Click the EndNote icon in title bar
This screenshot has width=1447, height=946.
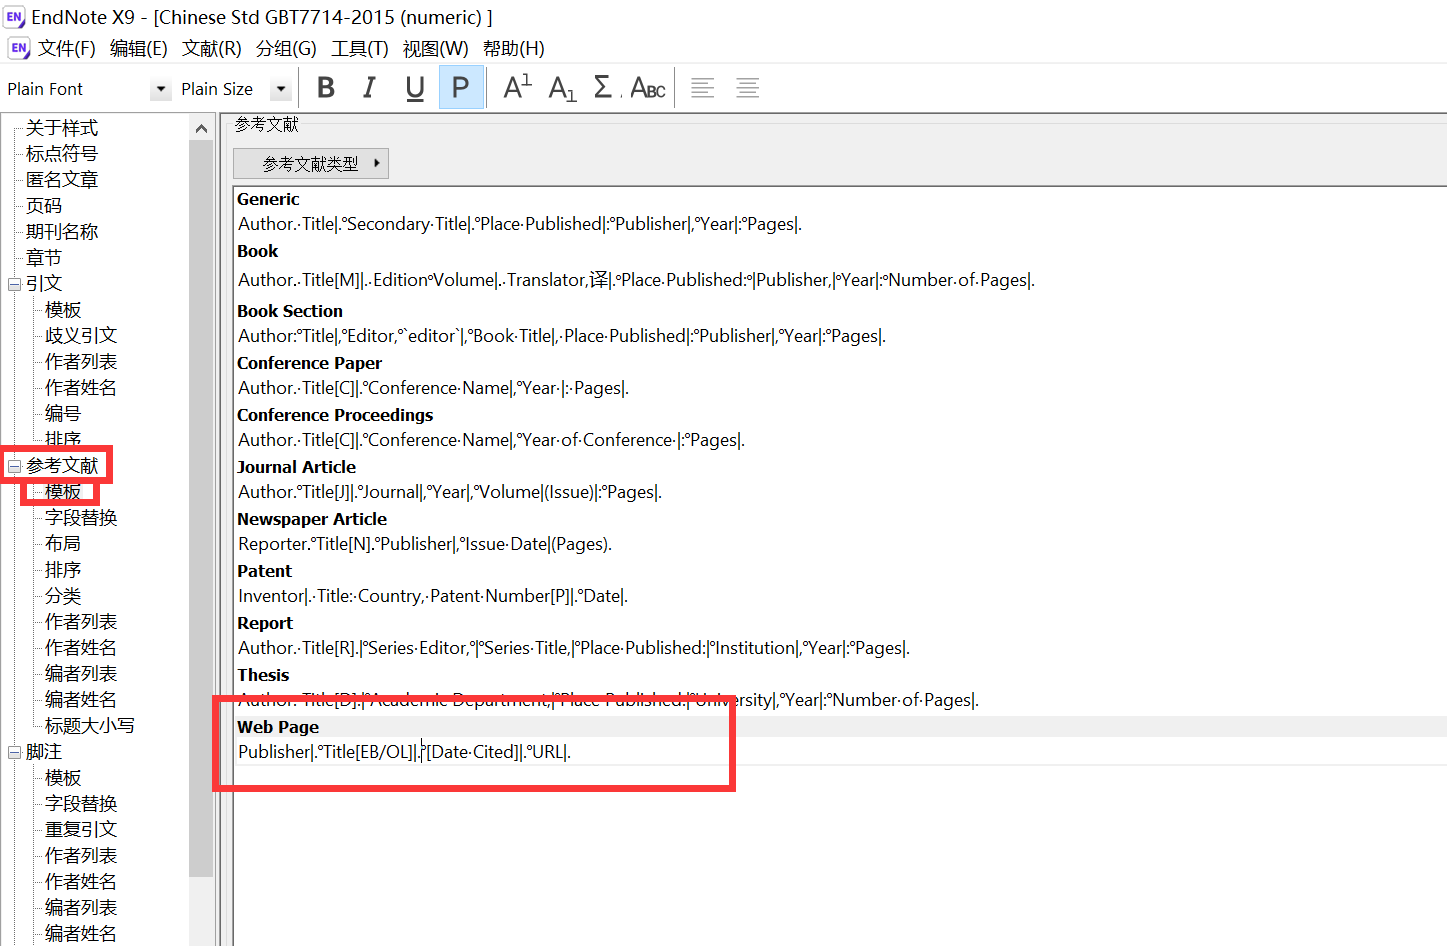(x=15, y=17)
